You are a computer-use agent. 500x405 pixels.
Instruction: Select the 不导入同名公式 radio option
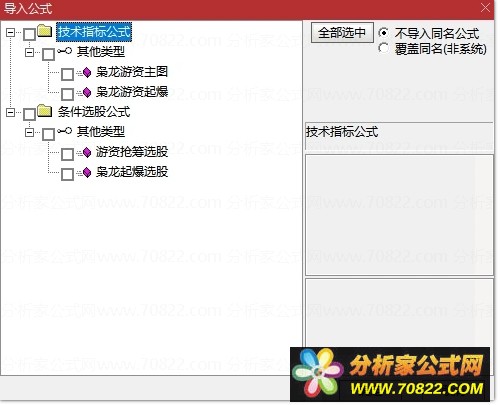384,33
